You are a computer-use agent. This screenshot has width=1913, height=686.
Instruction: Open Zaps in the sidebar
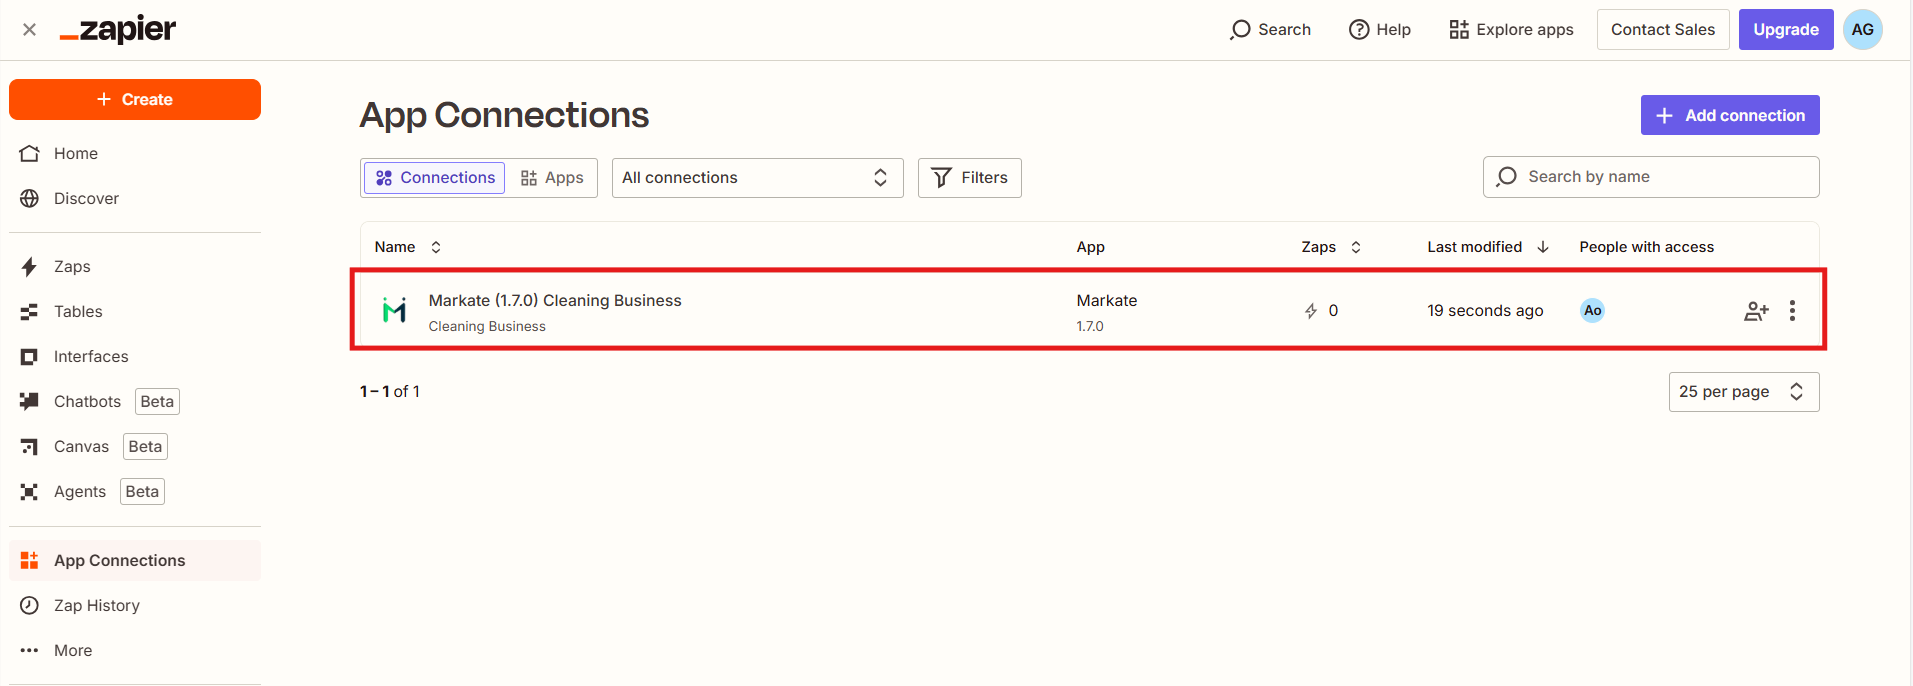135,267
